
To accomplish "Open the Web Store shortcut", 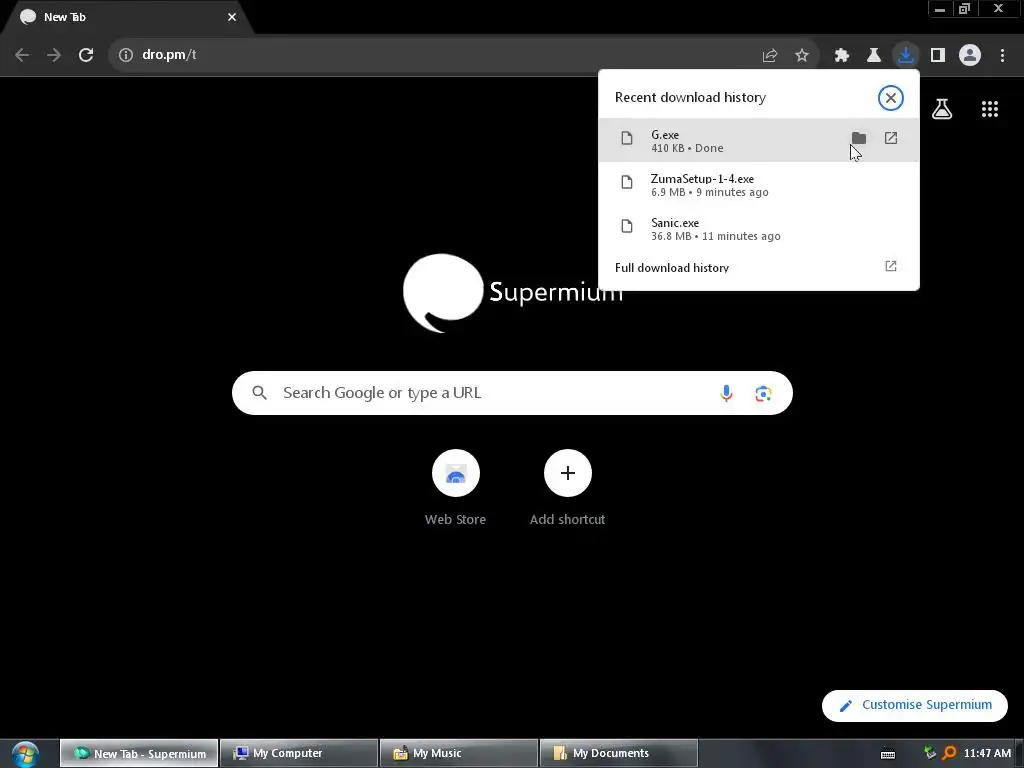I will [455, 487].
